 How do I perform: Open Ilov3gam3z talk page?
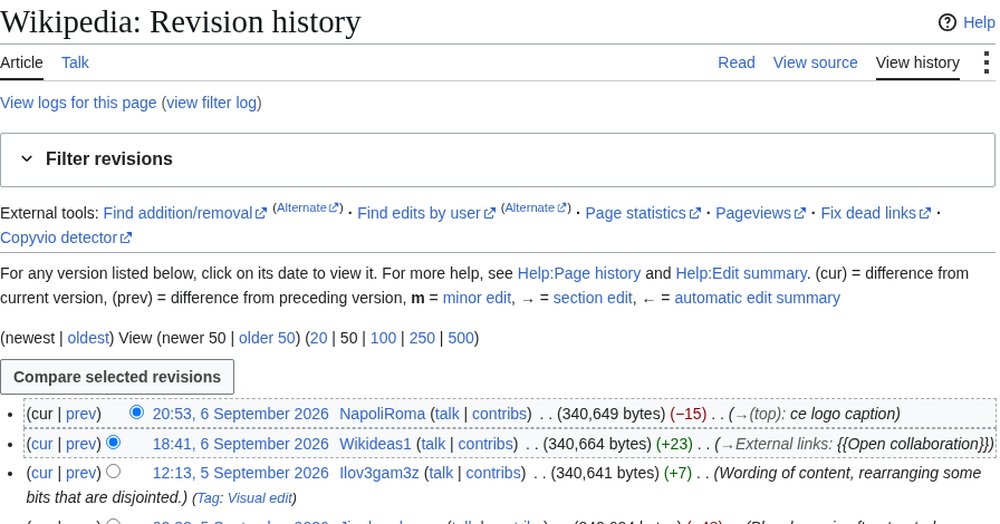(441, 473)
